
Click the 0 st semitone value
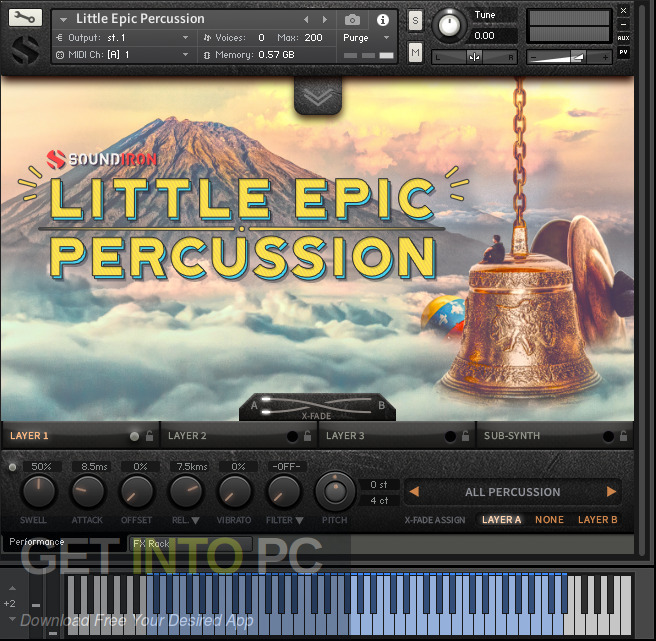click(379, 485)
